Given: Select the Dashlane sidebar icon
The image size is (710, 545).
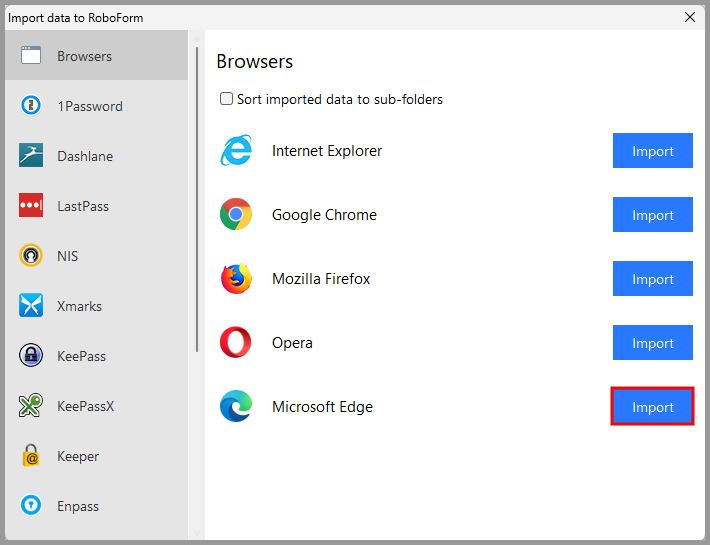Looking at the screenshot, I should pyautogui.click(x=31, y=156).
